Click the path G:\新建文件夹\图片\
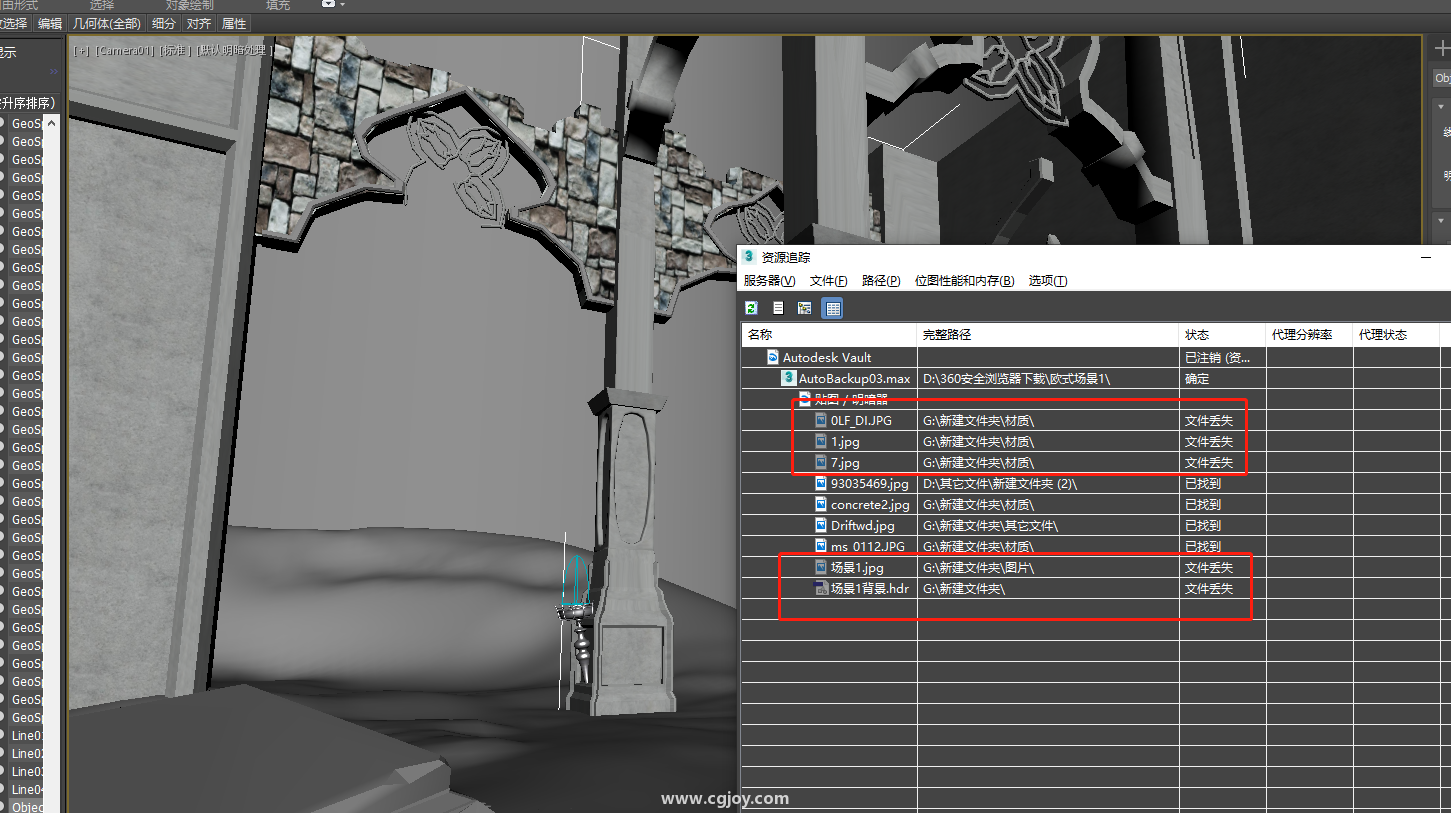Screen dimensions: 1451x813 (978, 567)
